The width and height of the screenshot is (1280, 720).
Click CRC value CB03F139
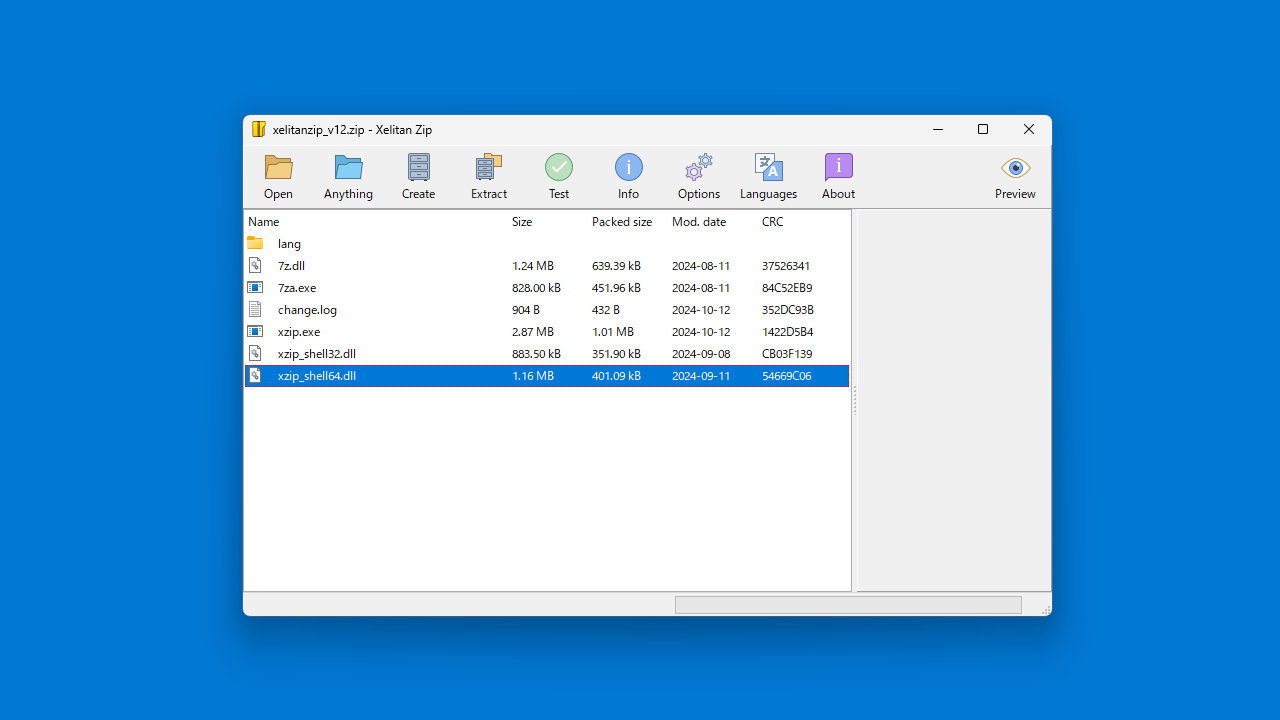click(x=787, y=354)
